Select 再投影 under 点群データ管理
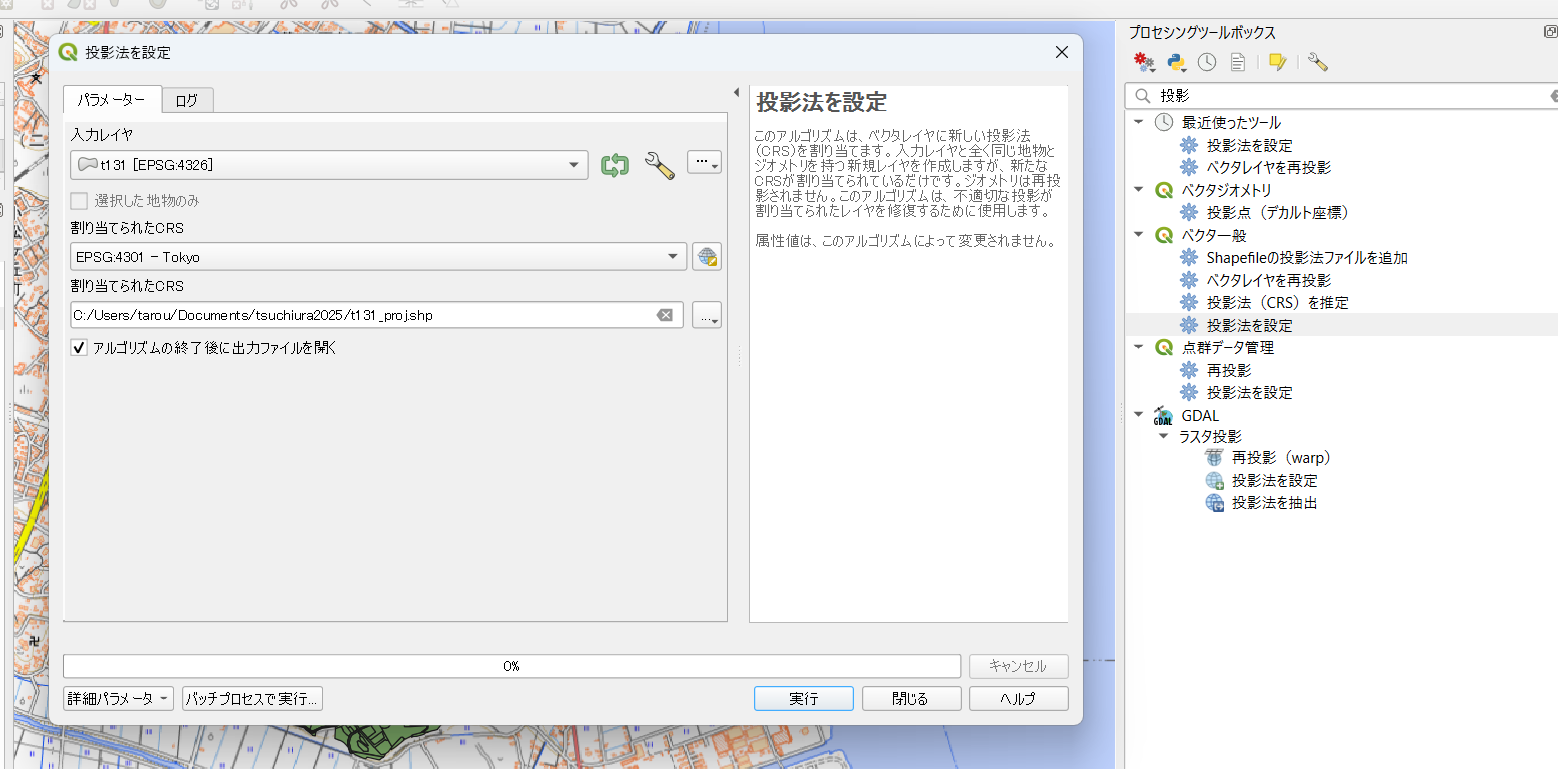1558x769 pixels. tap(1229, 370)
